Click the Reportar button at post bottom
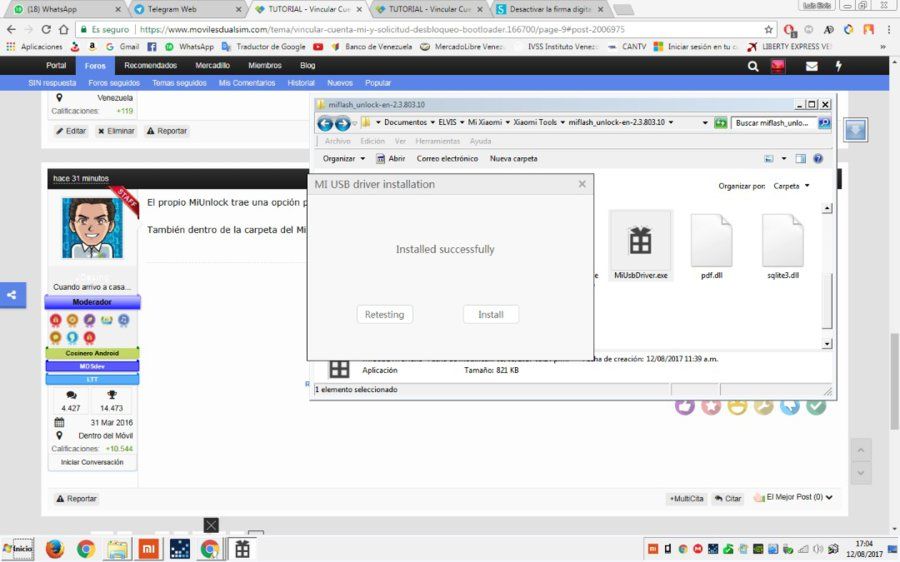The width and height of the screenshot is (900, 562). [x=76, y=498]
